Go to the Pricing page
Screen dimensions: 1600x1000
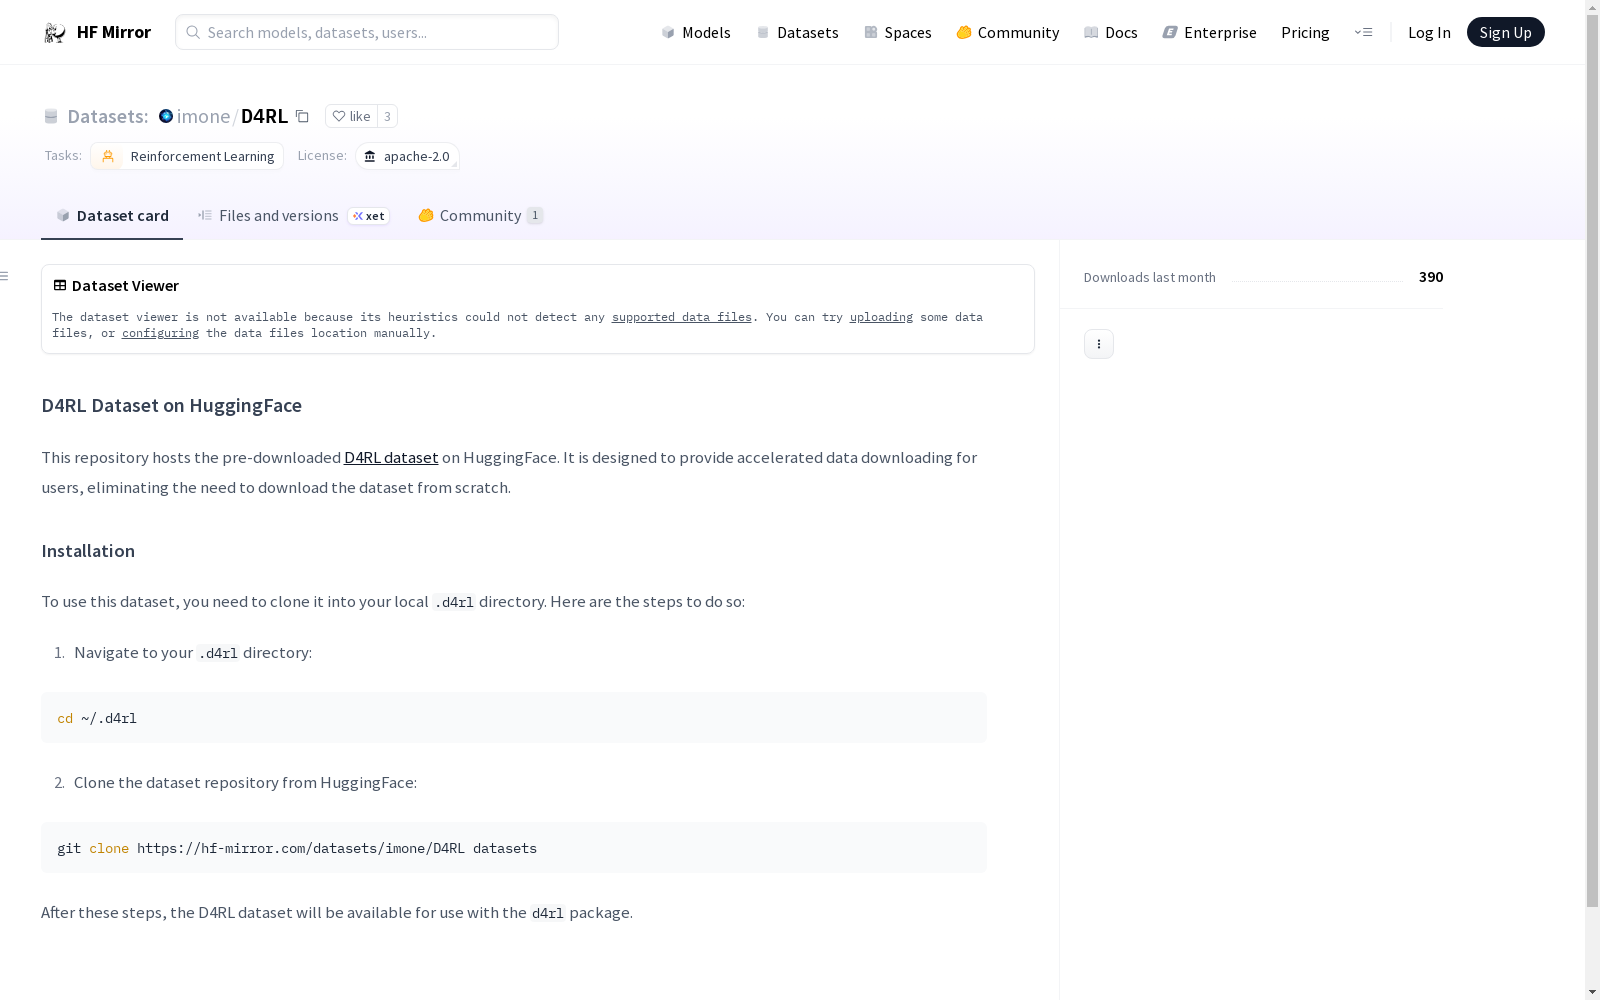(x=1305, y=32)
